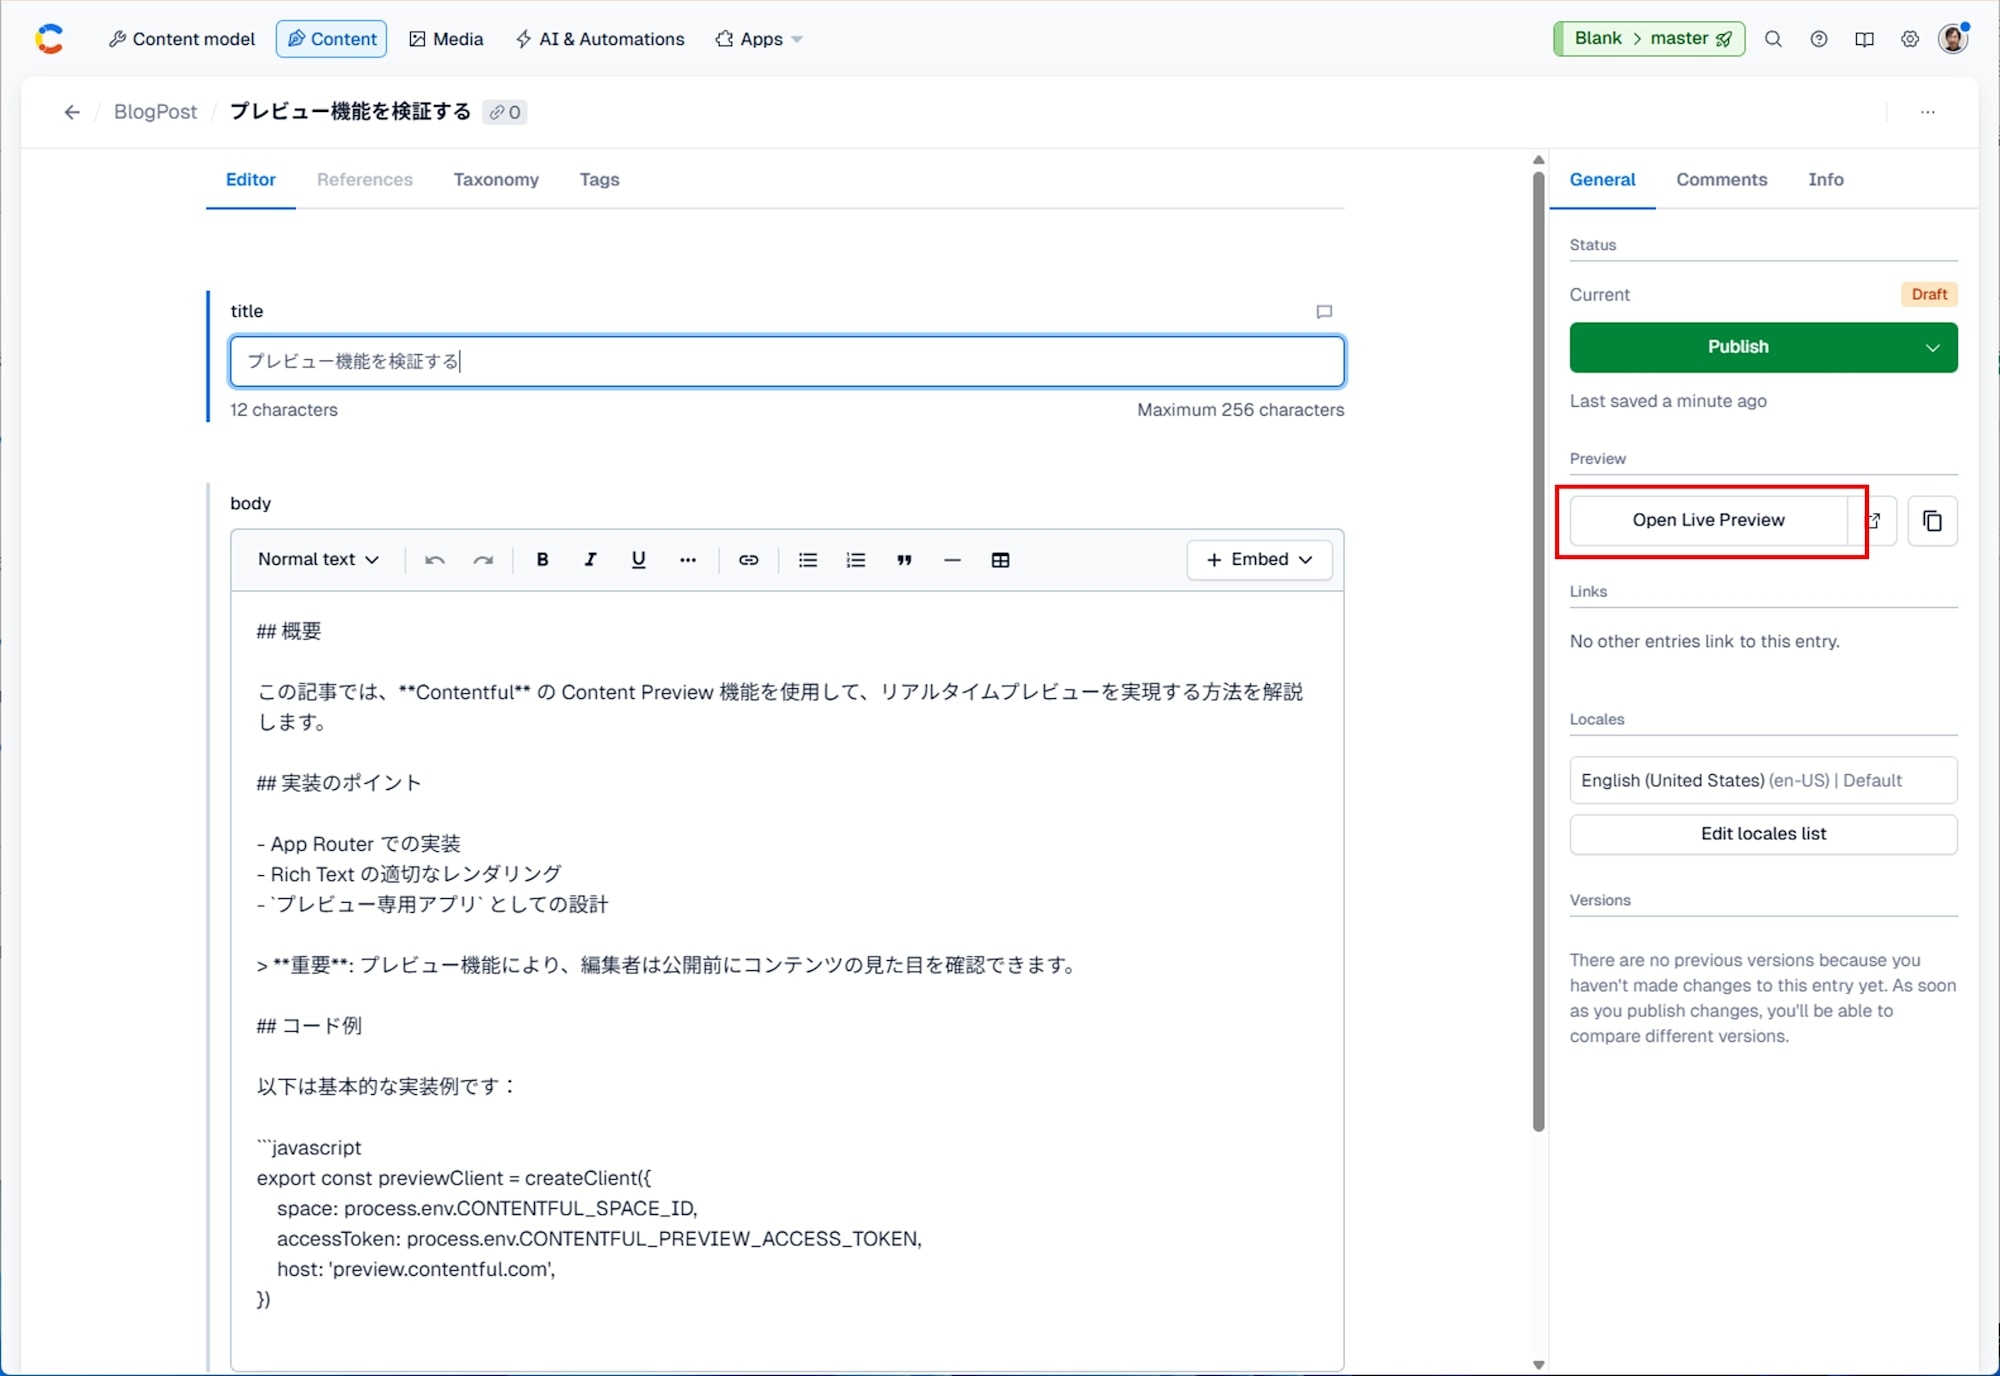Insert a blockquote

(x=904, y=560)
